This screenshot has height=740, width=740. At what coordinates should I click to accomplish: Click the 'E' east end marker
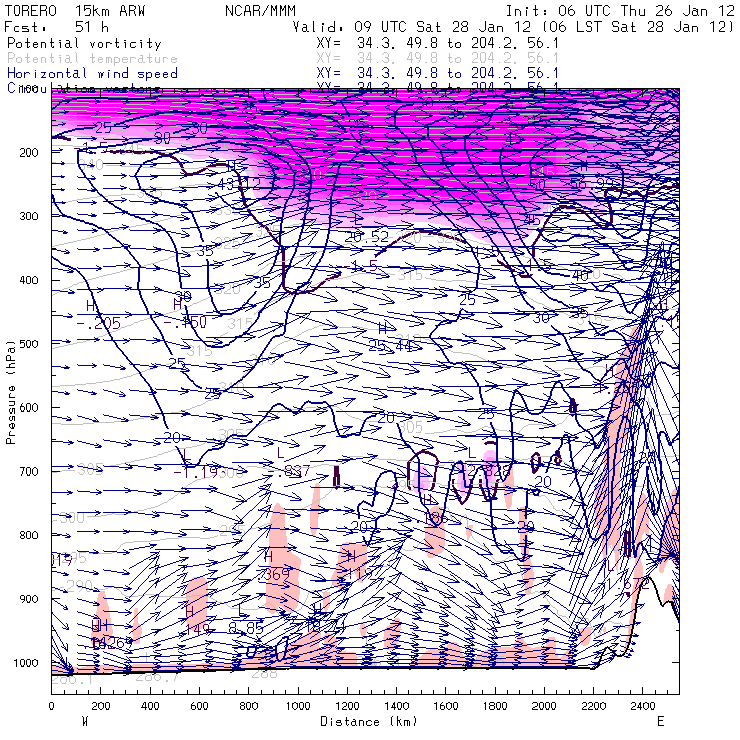click(661, 722)
